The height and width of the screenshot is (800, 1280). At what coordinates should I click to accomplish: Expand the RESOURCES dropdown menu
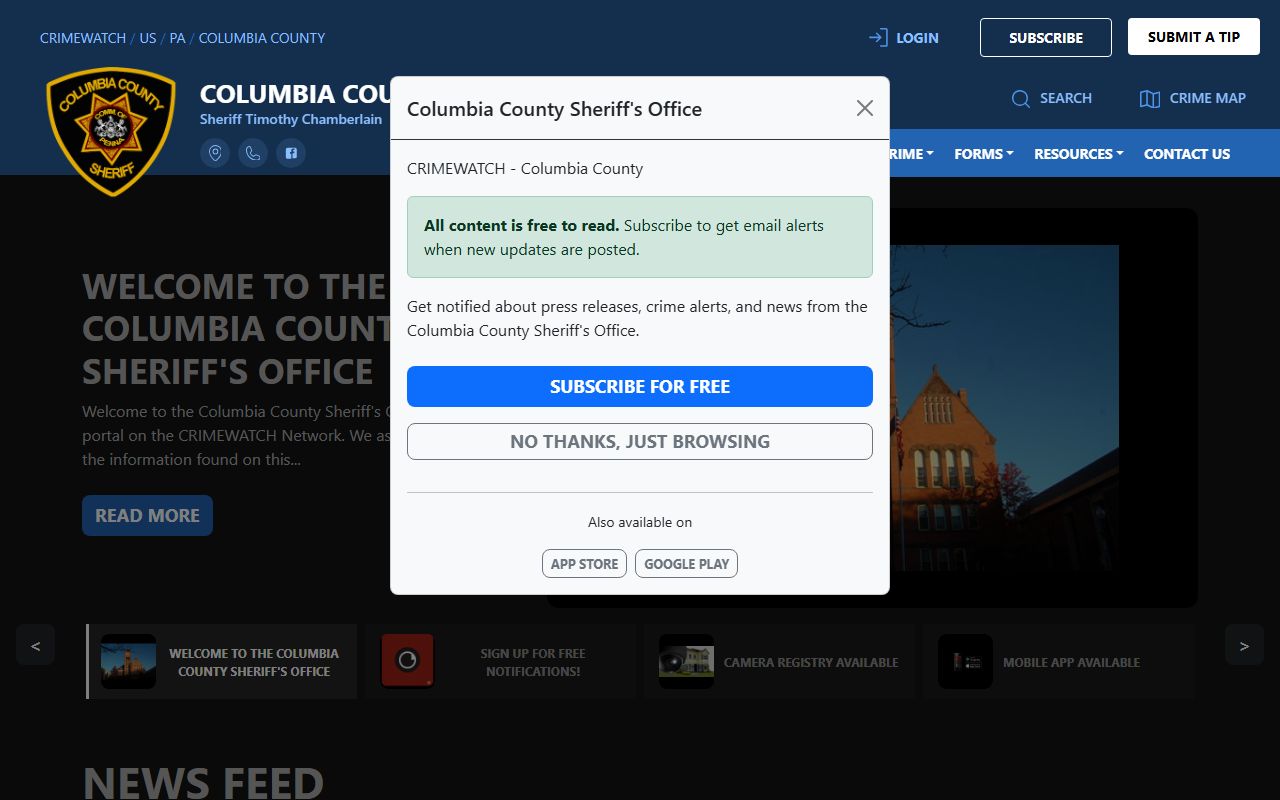(x=1079, y=154)
